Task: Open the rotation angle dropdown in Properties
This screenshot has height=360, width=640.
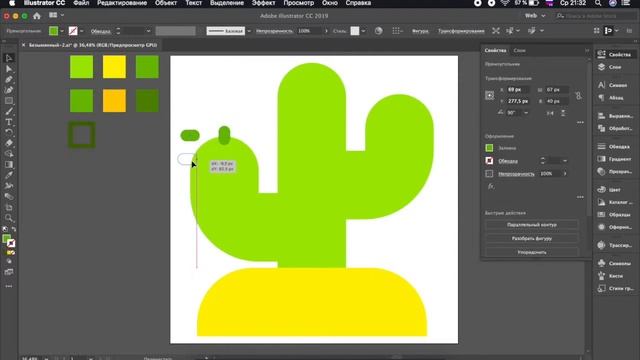Action: pyautogui.click(x=526, y=113)
